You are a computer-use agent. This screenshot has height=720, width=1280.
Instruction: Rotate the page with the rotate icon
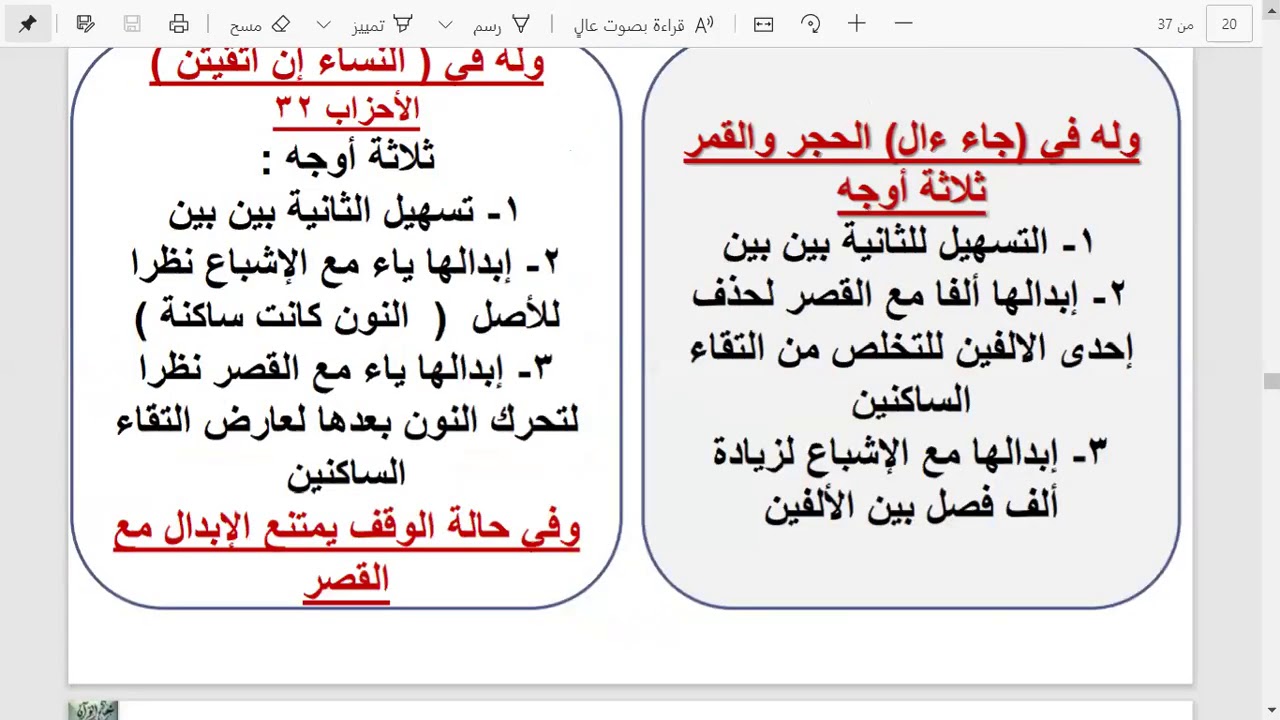point(811,24)
